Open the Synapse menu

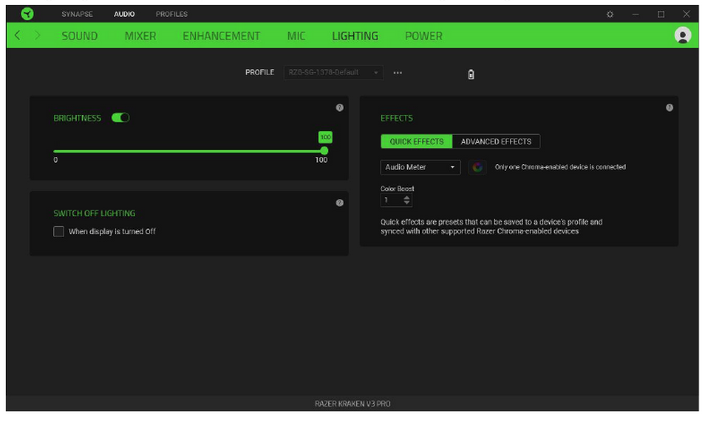(77, 14)
